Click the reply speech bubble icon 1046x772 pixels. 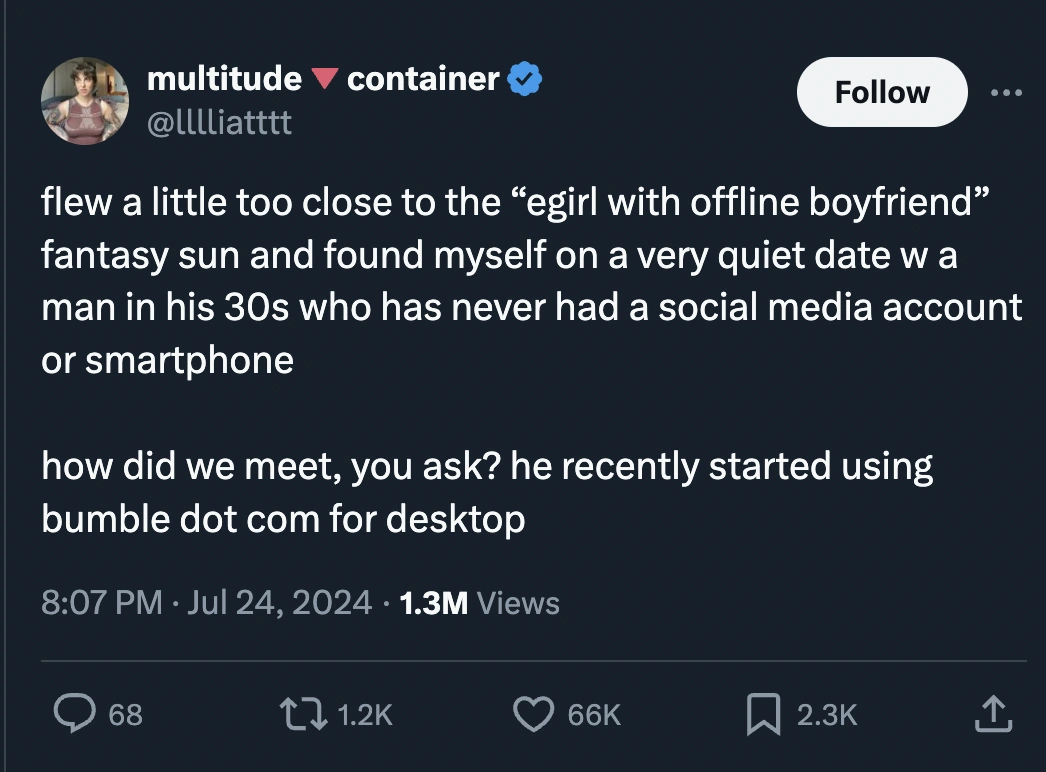click(x=72, y=714)
